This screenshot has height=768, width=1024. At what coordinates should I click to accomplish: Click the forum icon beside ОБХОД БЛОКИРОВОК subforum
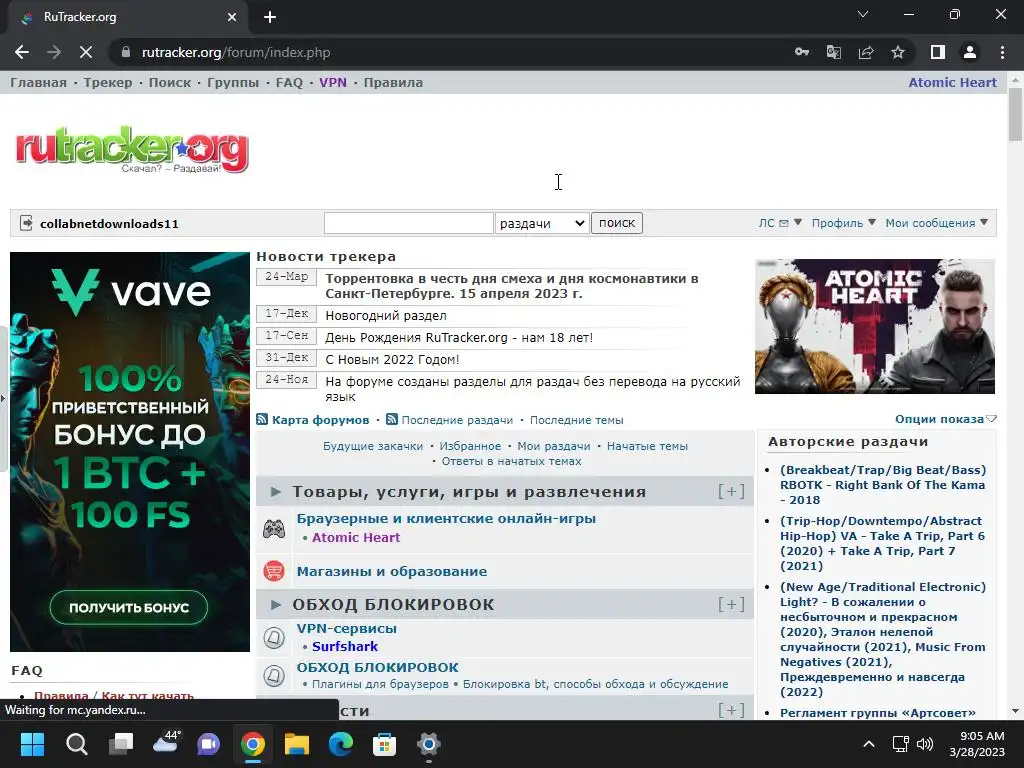point(274,675)
